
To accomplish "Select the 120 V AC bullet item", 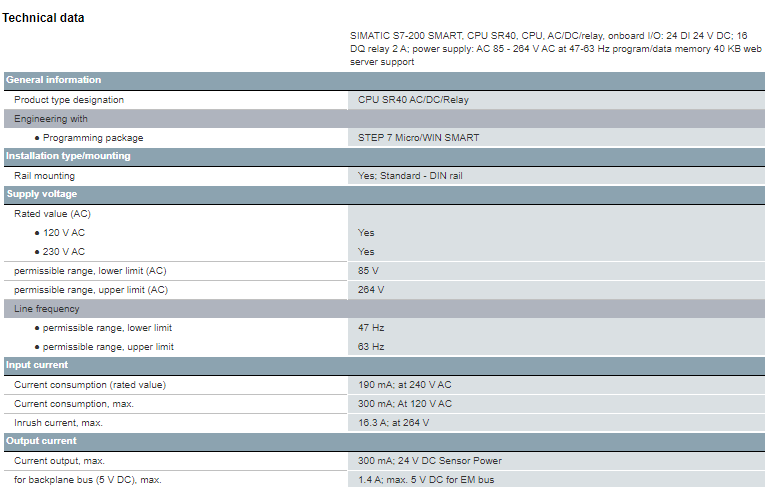I will (64, 232).
